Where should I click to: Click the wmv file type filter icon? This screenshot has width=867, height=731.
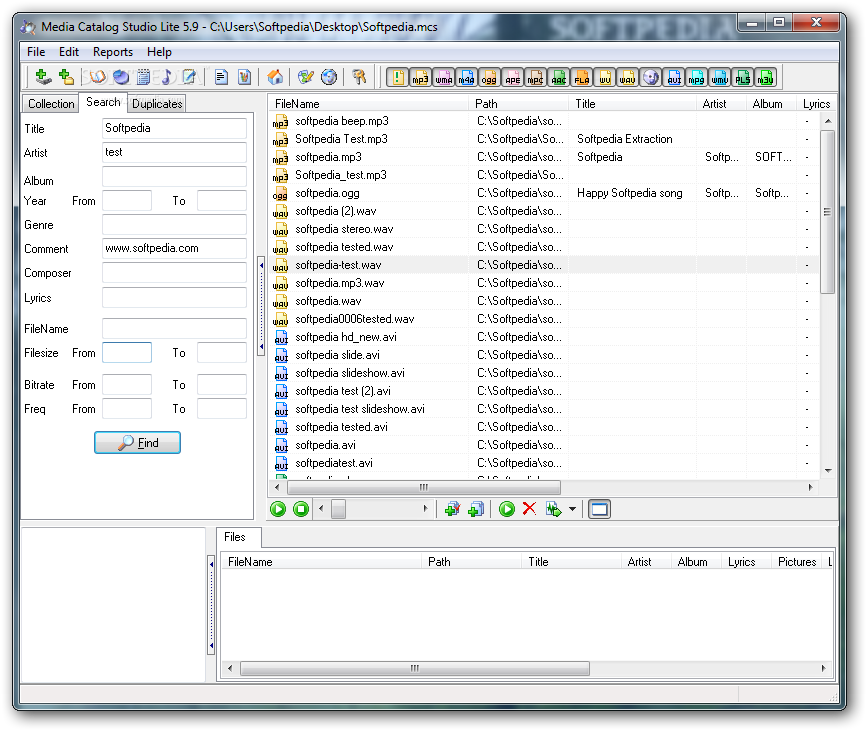[x=719, y=77]
